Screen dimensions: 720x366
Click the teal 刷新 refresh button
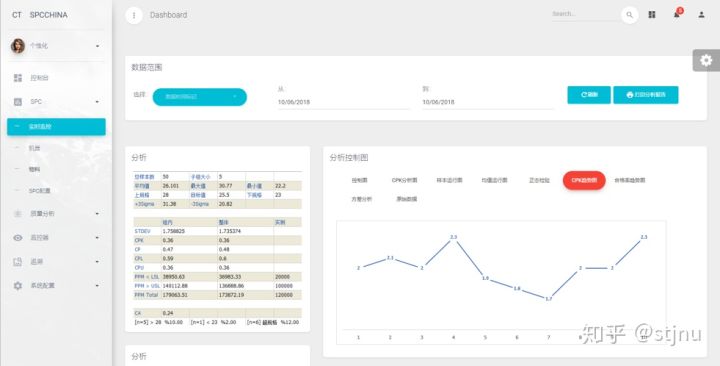(x=589, y=95)
